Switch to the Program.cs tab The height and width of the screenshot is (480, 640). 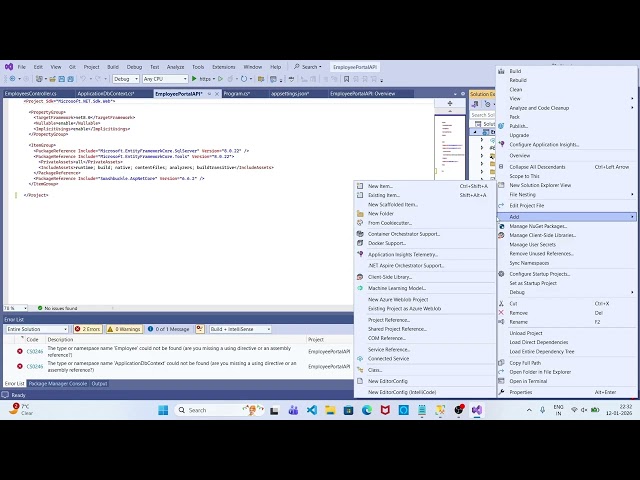pos(237,93)
